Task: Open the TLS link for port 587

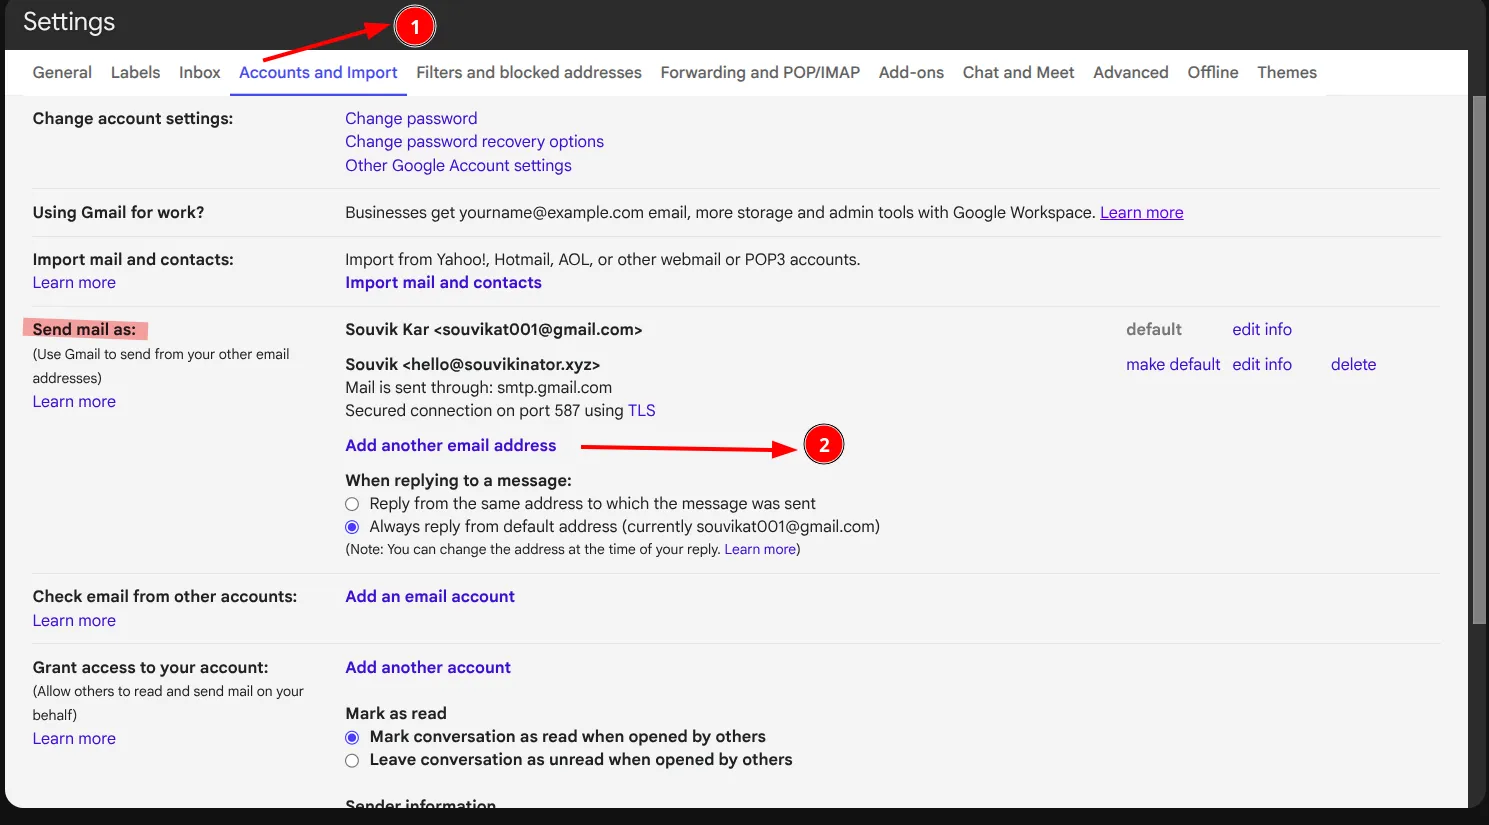Action: click(641, 410)
